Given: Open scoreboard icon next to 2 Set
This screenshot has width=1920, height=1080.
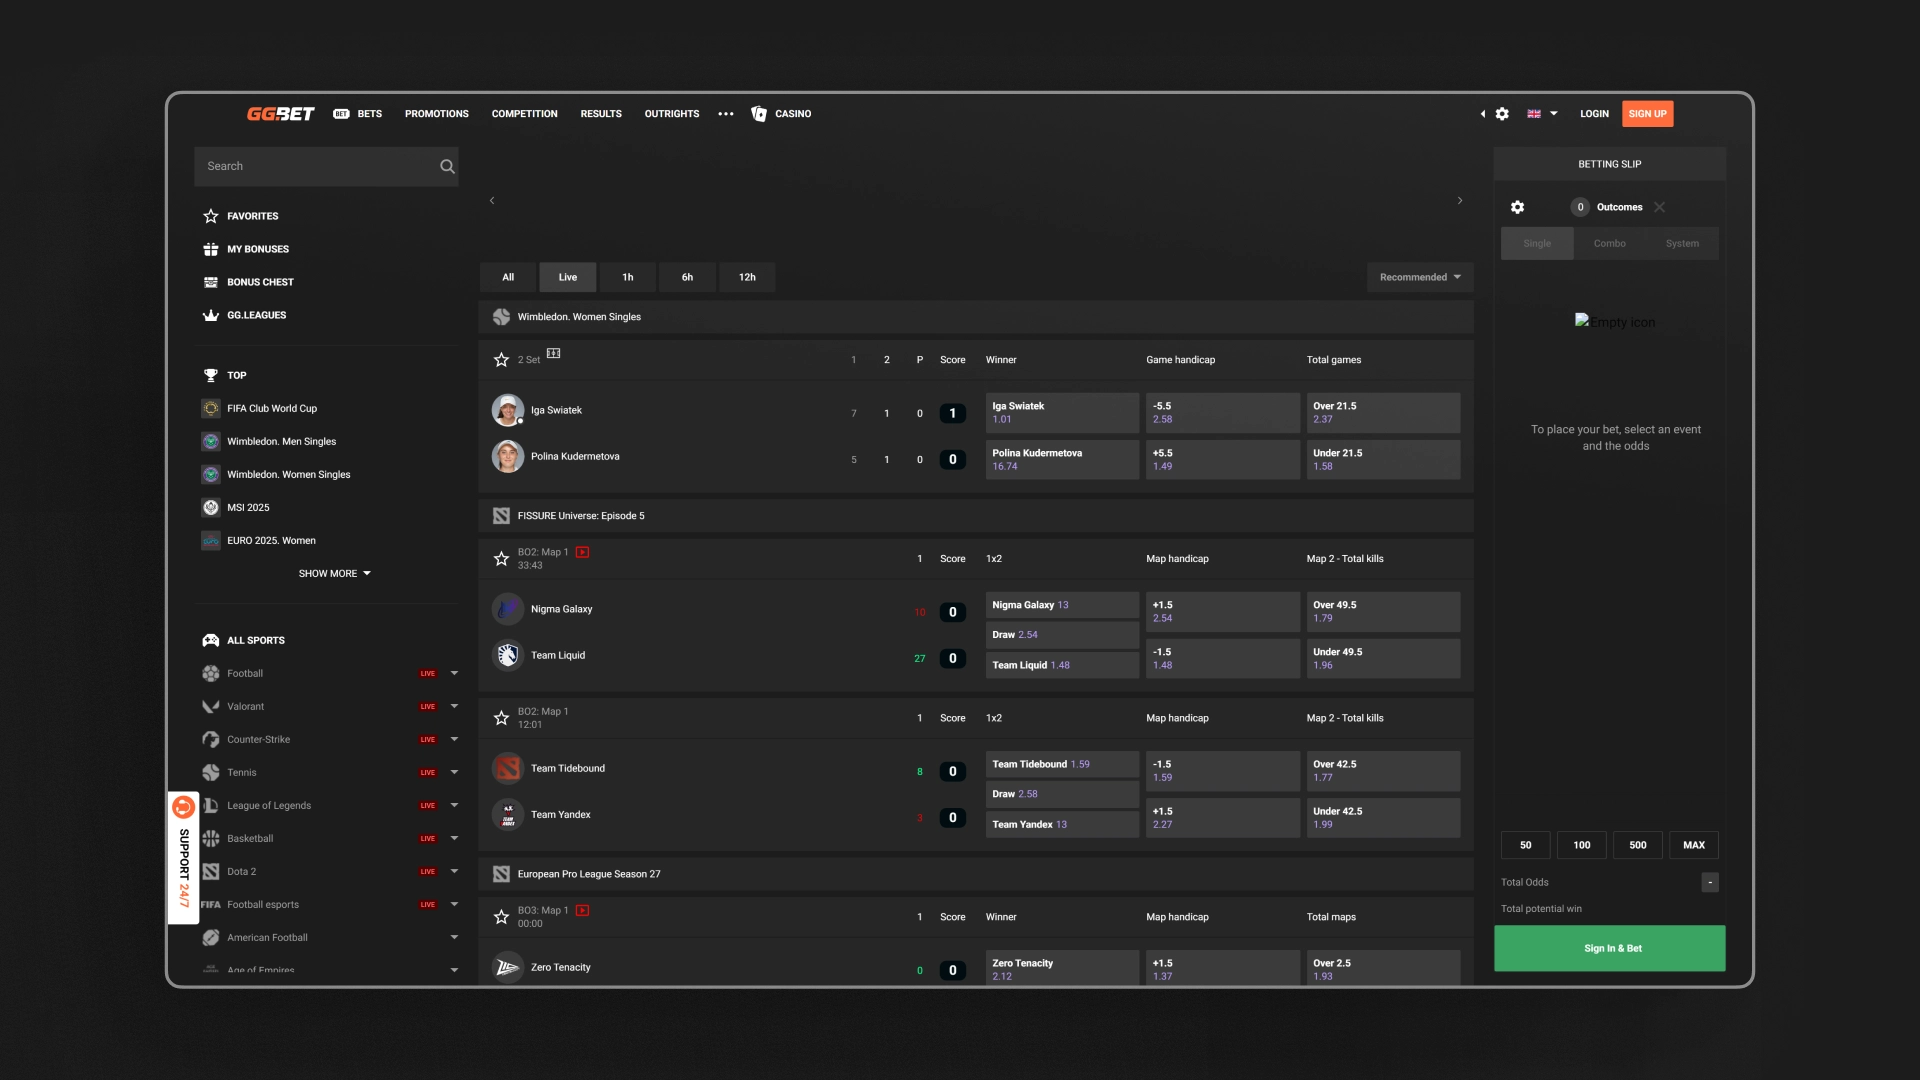Looking at the screenshot, I should (554, 353).
